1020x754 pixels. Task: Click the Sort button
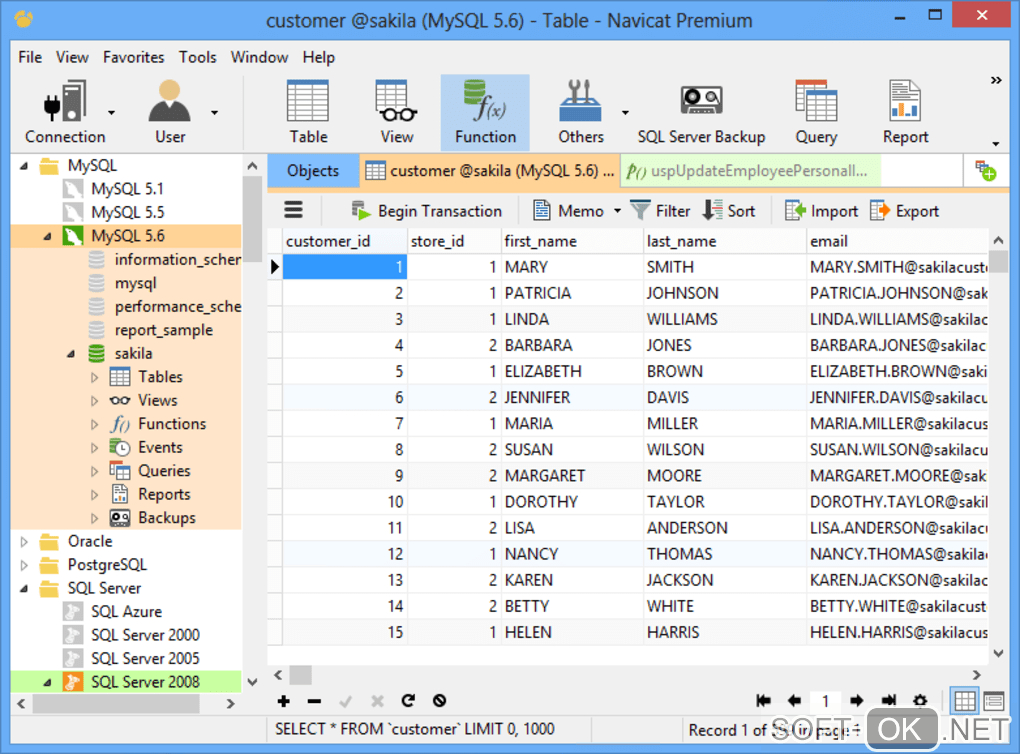coord(730,211)
